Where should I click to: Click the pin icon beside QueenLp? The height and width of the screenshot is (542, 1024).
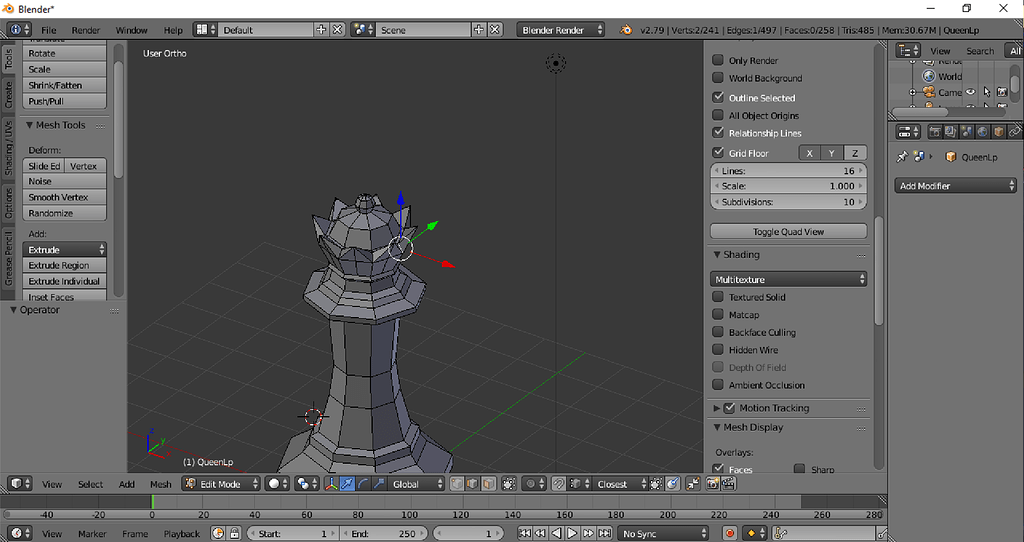click(902, 157)
